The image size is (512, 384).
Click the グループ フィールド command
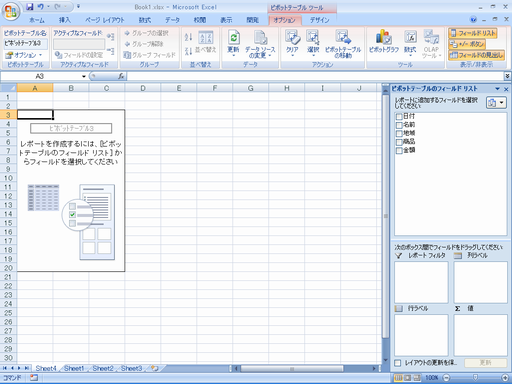[x=149, y=55]
